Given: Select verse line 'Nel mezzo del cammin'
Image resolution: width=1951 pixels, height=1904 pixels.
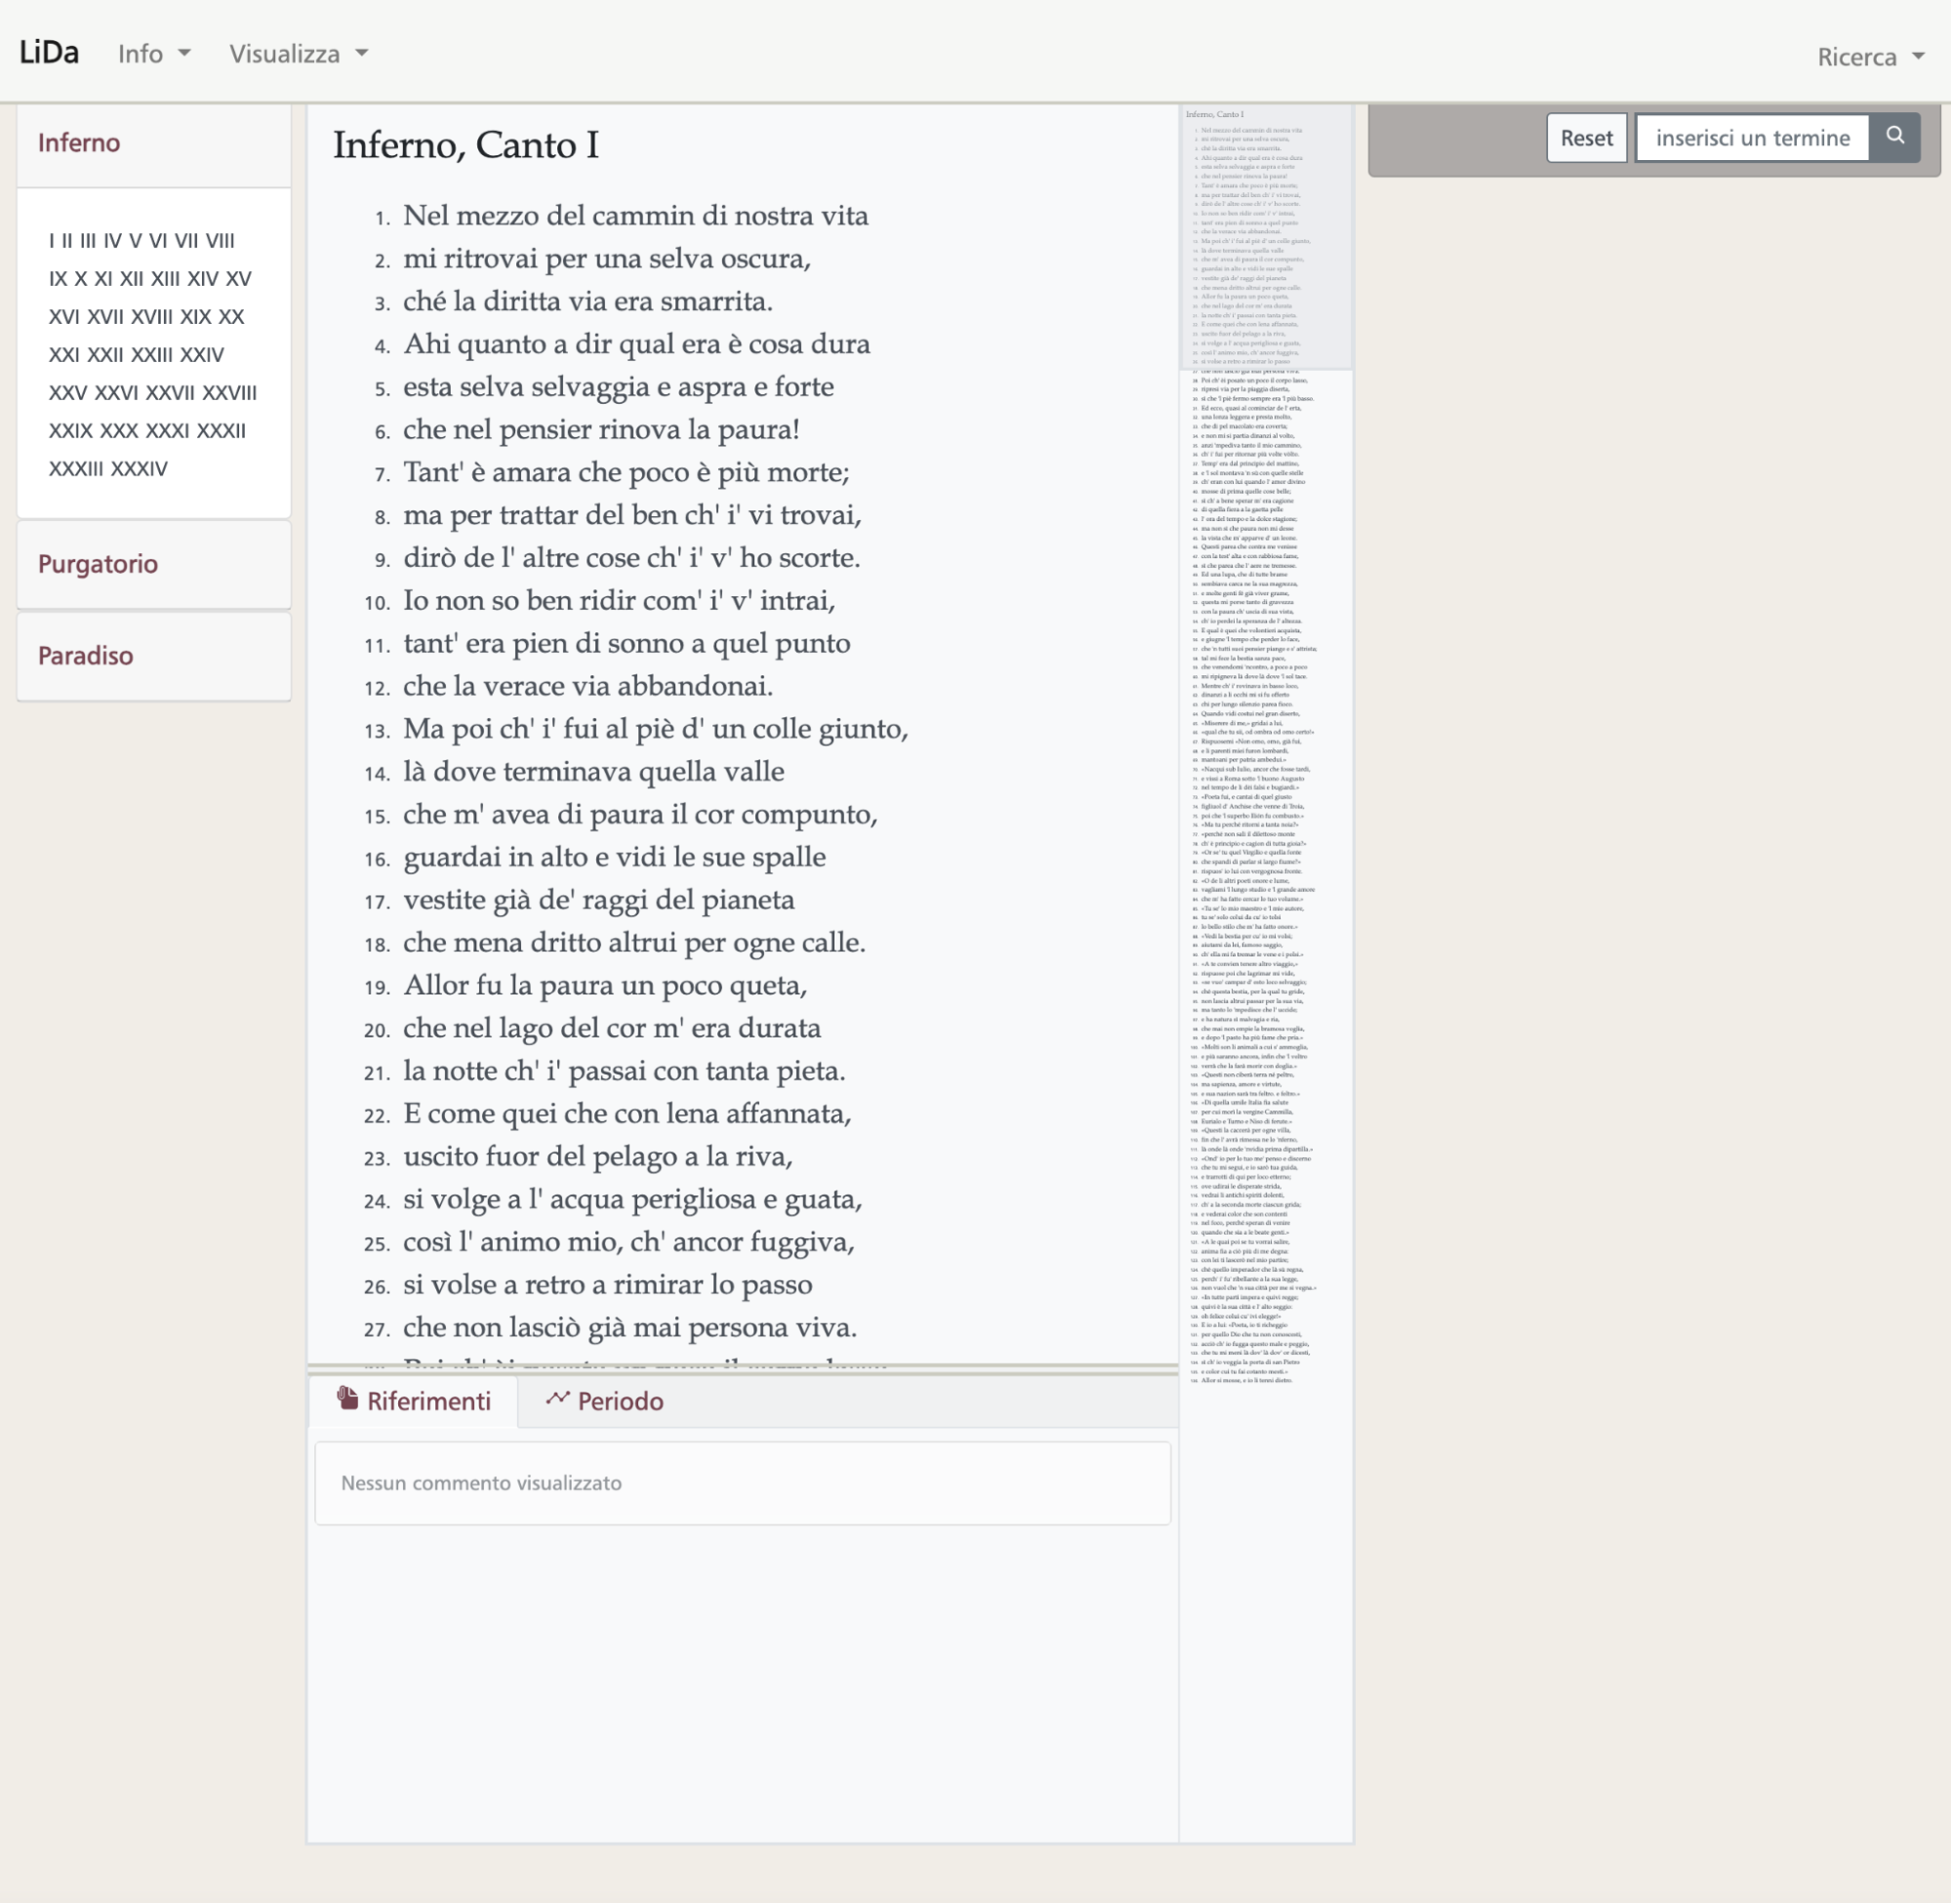Looking at the screenshot, I should [635, 215].
